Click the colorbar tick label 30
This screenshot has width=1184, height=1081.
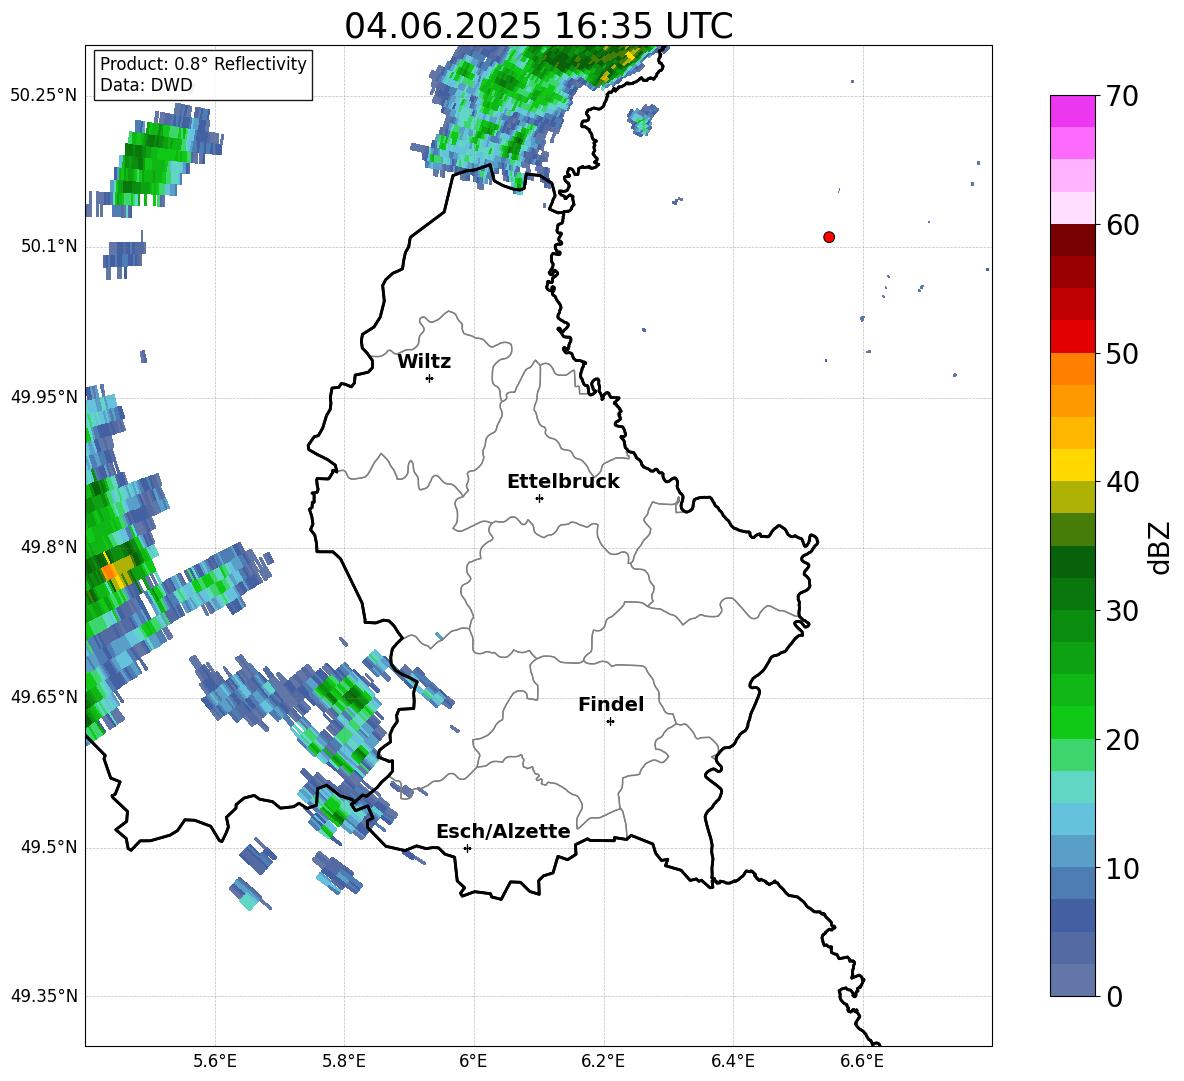coord(1122,611)
